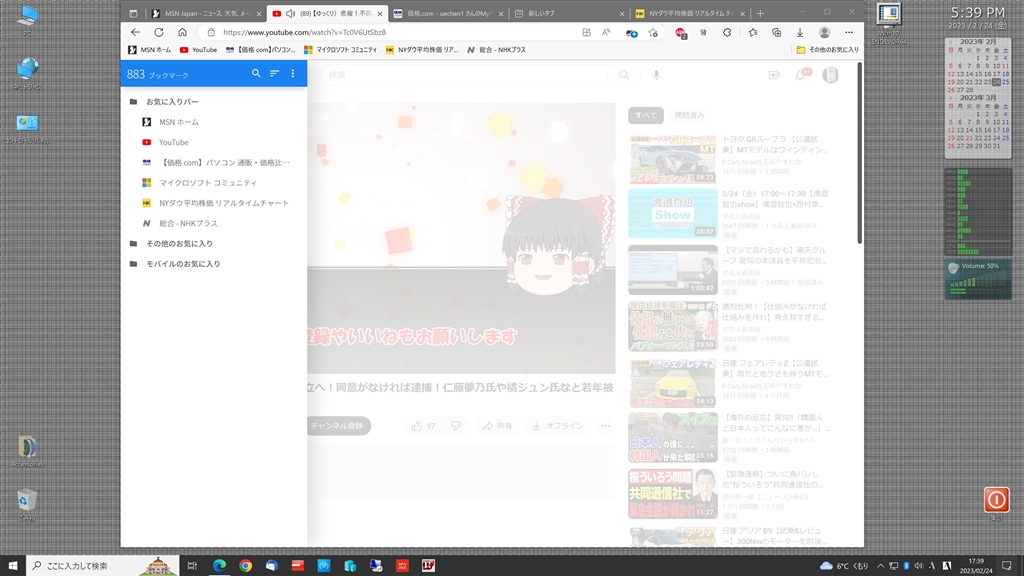Open the extensions puzzle icon
Screen dimensions: 1024x576
(x=727, y=33)
